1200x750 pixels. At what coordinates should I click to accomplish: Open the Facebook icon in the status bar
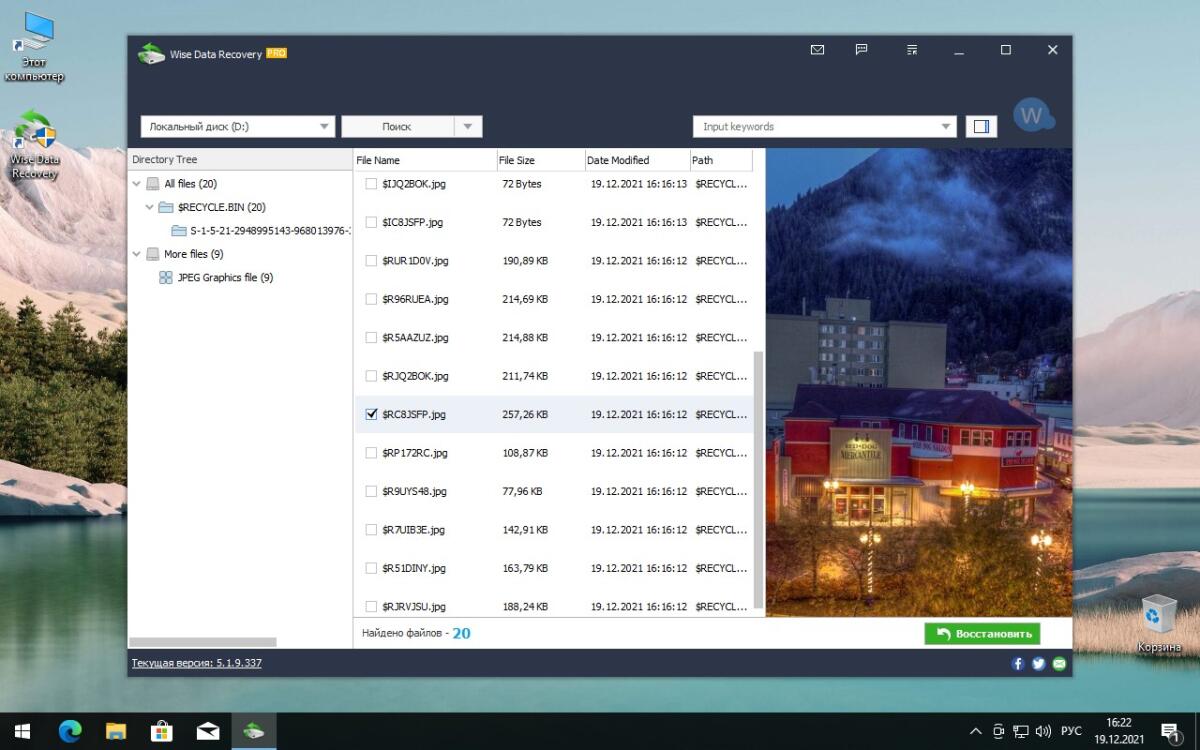point(1017,663)
